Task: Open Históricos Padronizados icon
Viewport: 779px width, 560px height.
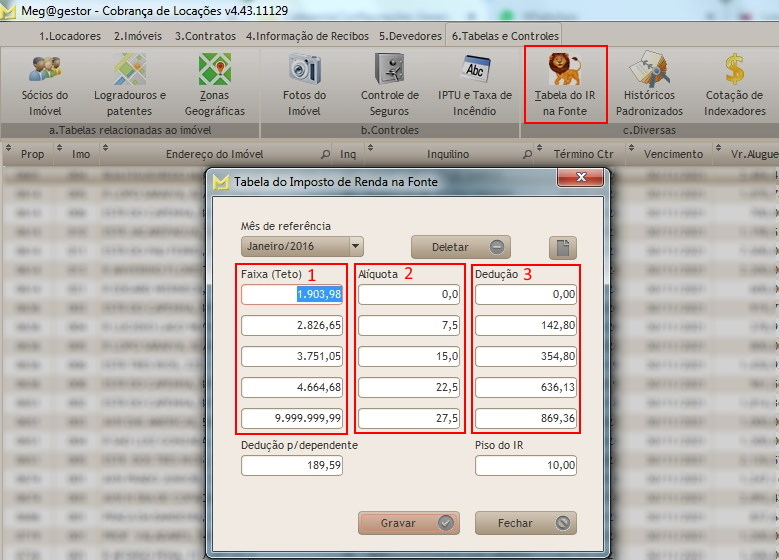Action: 648,70
